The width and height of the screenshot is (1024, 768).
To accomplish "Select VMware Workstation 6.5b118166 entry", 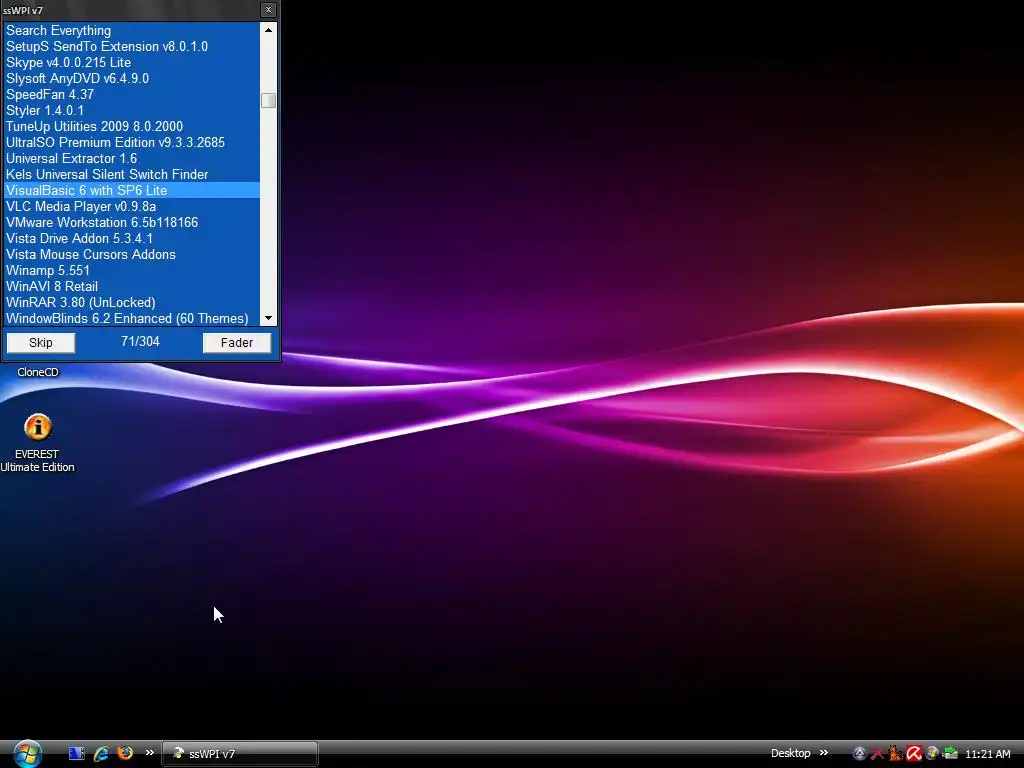I will click(x=132, y=223).
